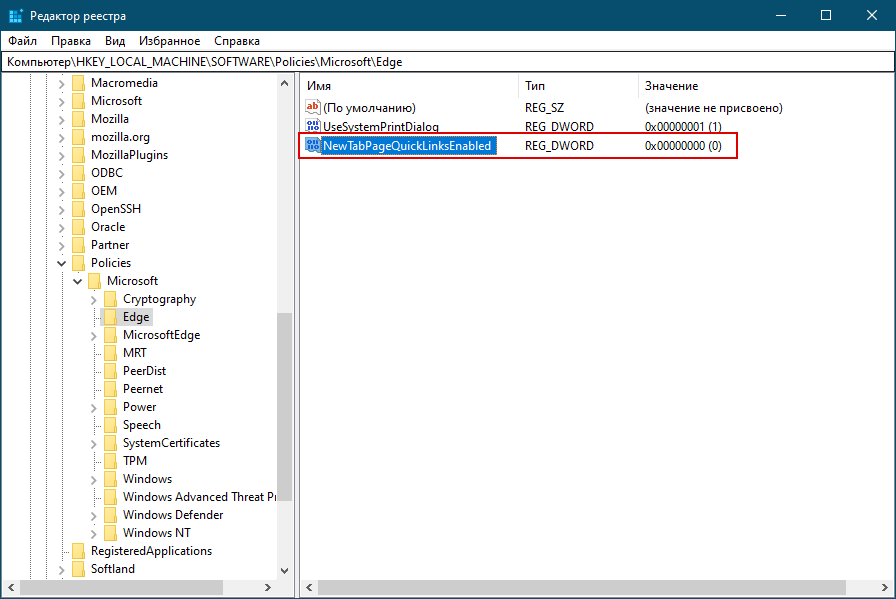This screenshot has height=599, width=896.
Task: Click the Edge folder icon
Action: tap(110, 317)
